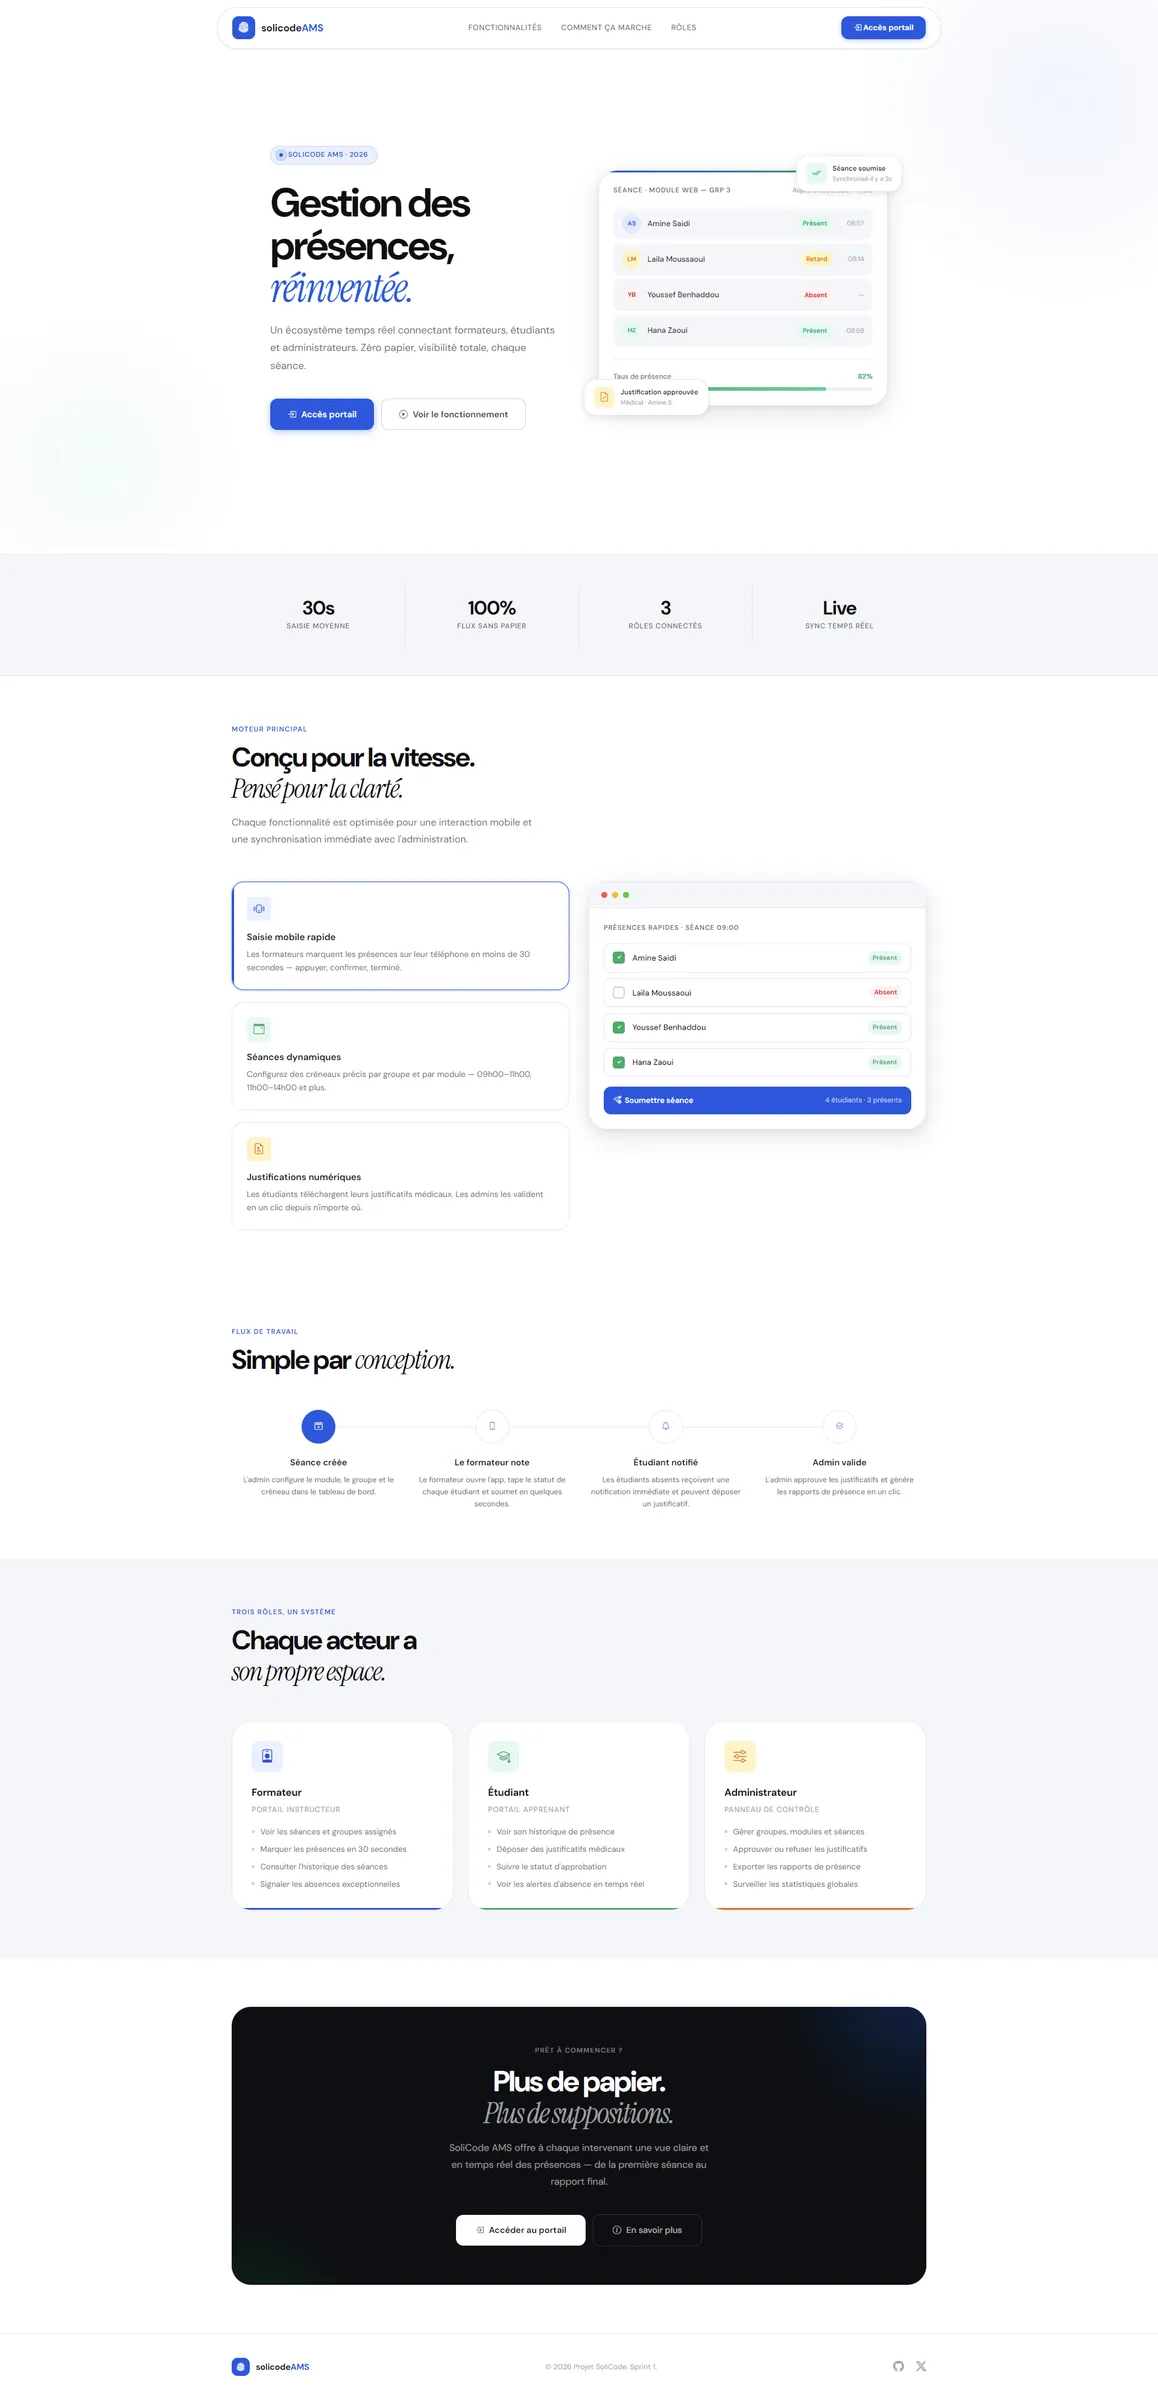
Task: Click the Retard status for Laila Moussaoui
Action: tap(817, 259)
